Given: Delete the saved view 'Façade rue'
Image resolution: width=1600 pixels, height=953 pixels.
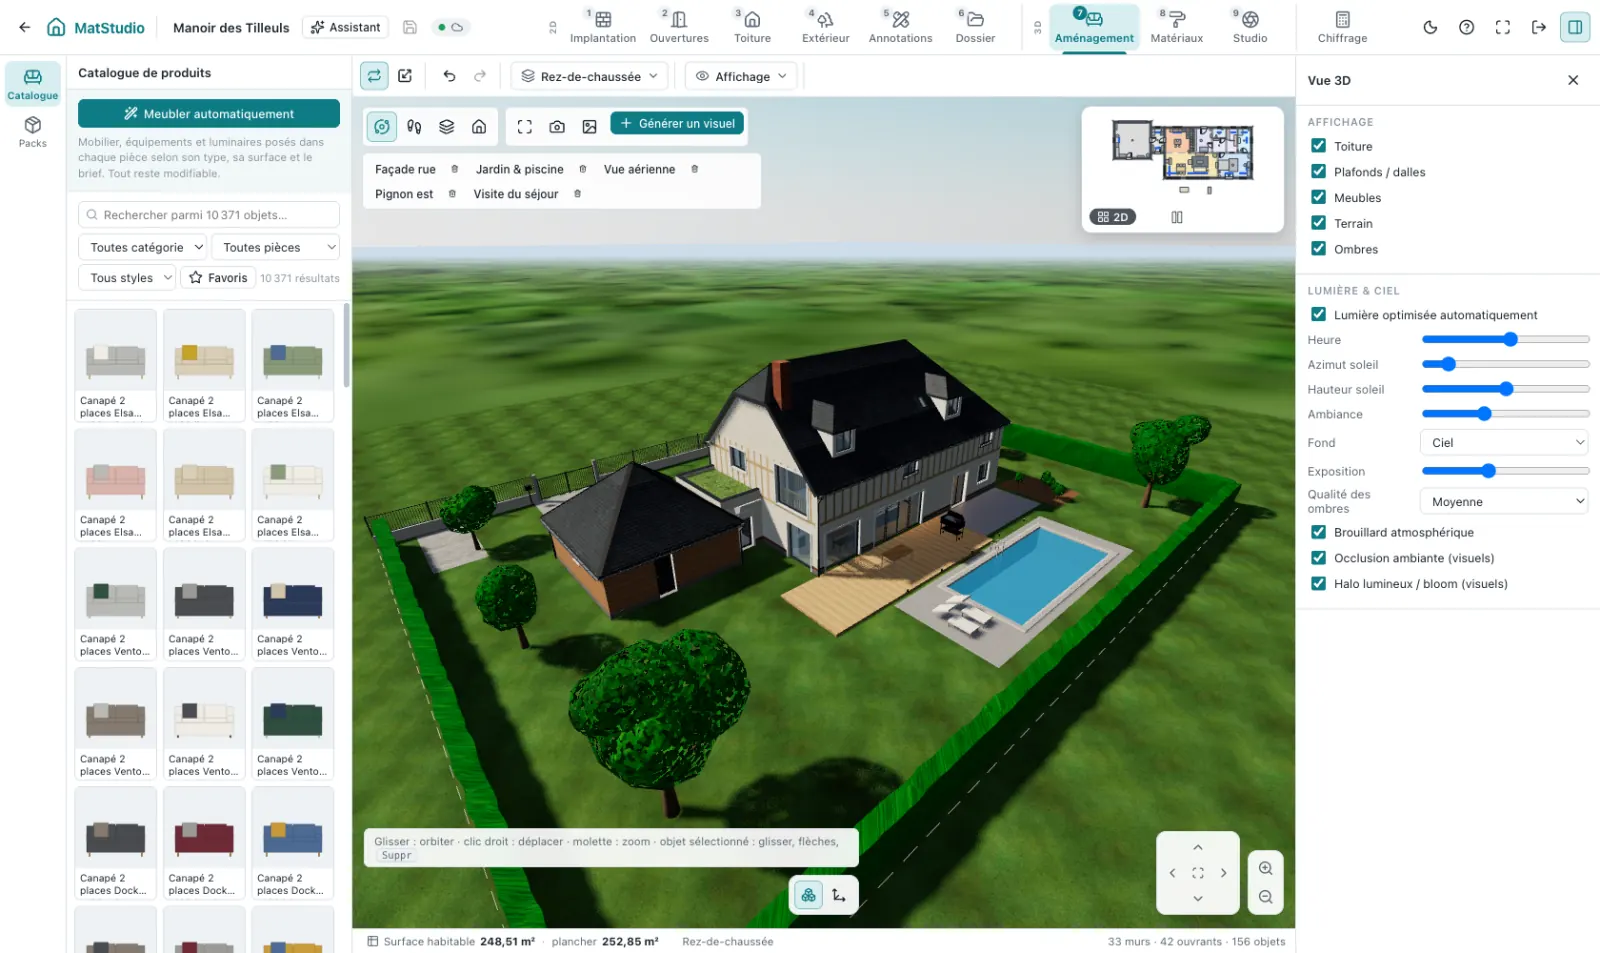Looking at the screenshot, I should click(455, 169).
